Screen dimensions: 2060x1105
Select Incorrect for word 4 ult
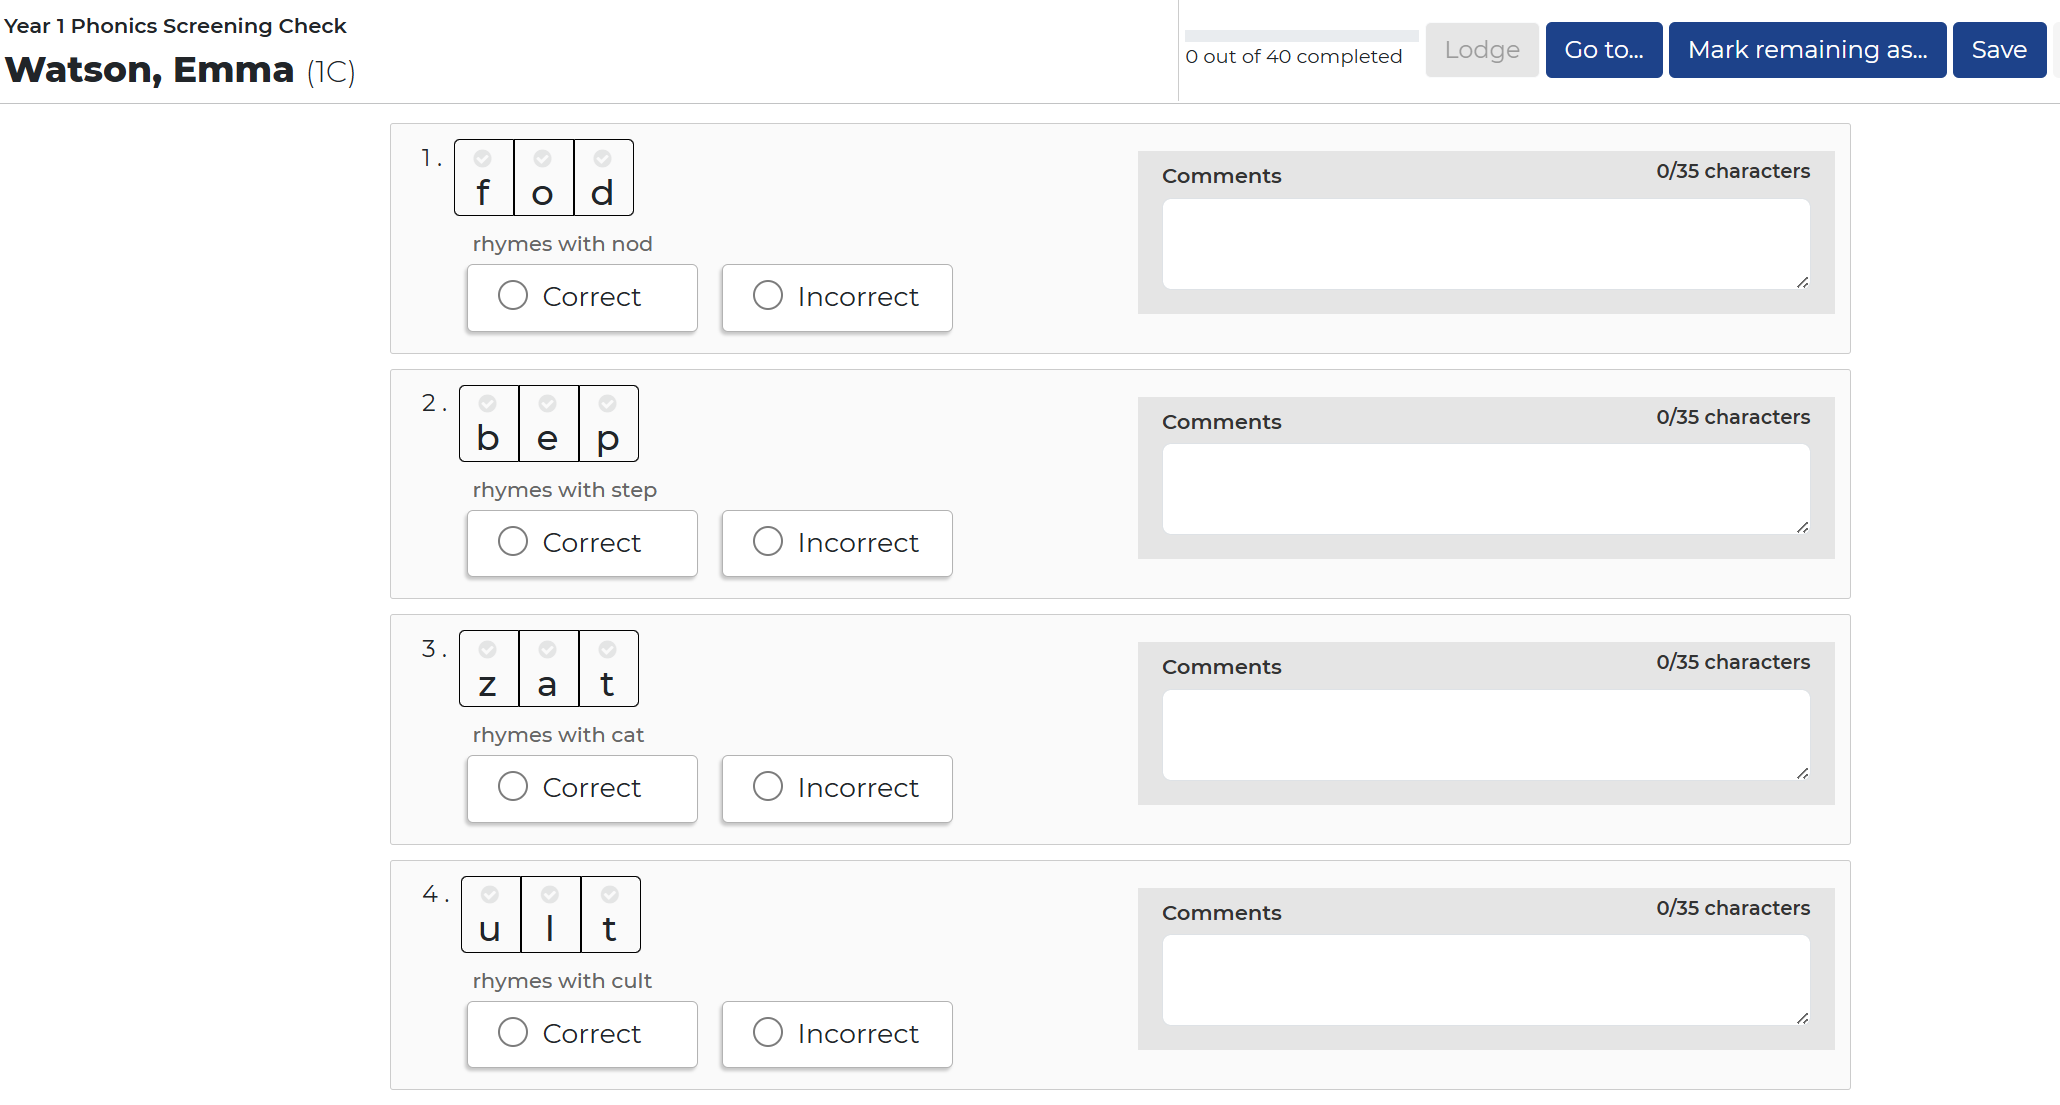(837, 1034)
